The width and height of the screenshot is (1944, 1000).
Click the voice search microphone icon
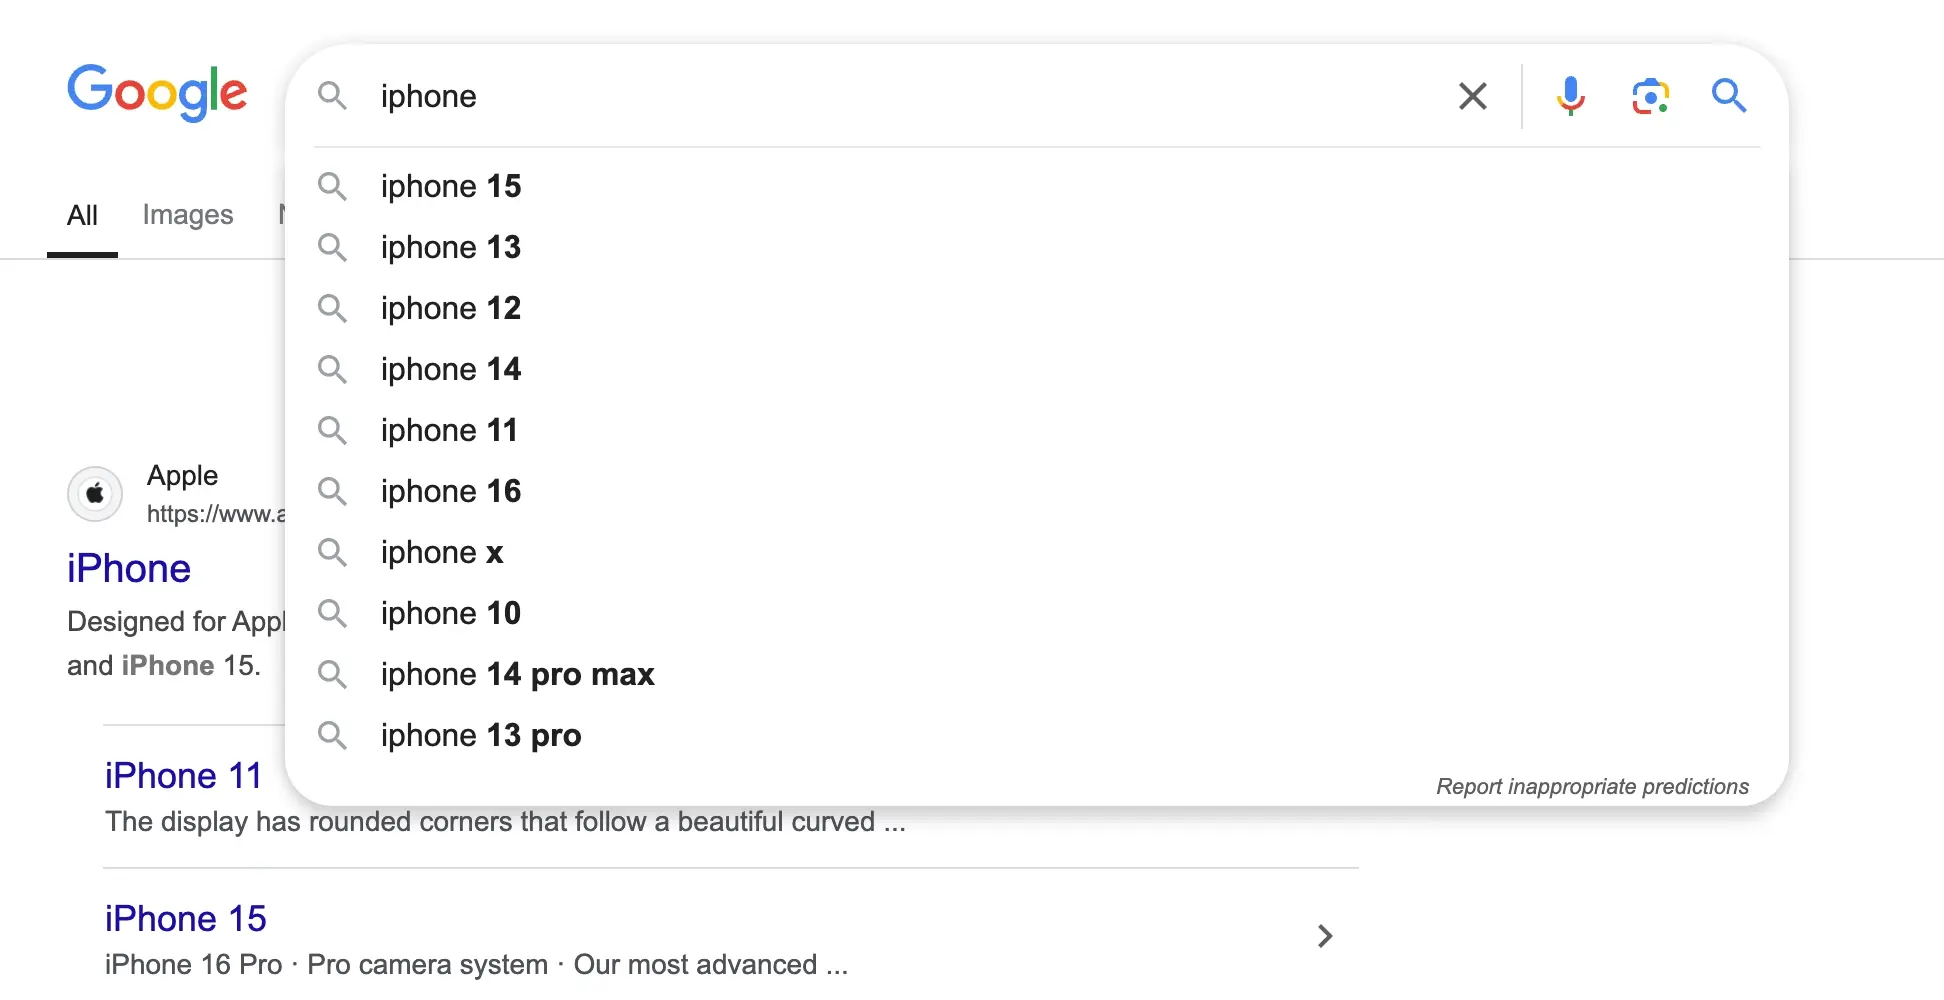[1570, 96]
